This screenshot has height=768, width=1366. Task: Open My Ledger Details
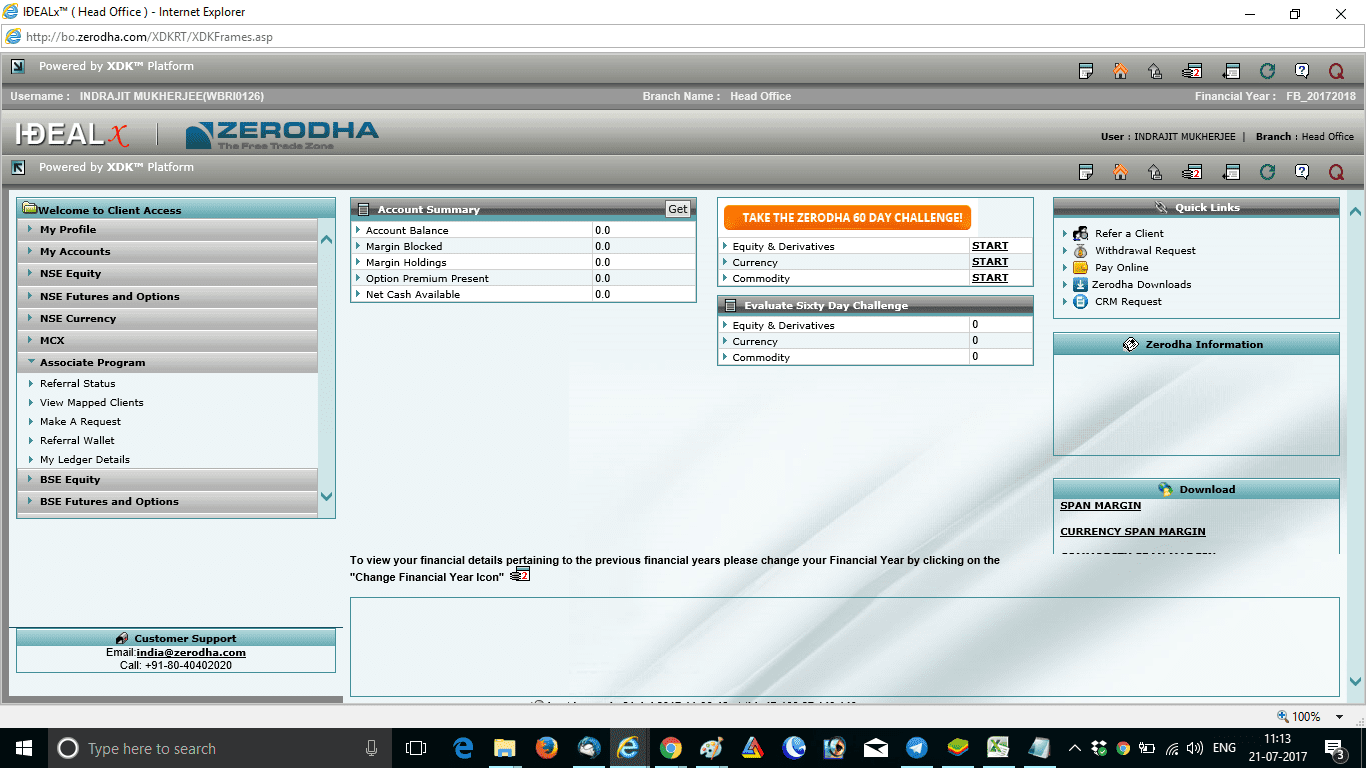(x=85, y=459)
